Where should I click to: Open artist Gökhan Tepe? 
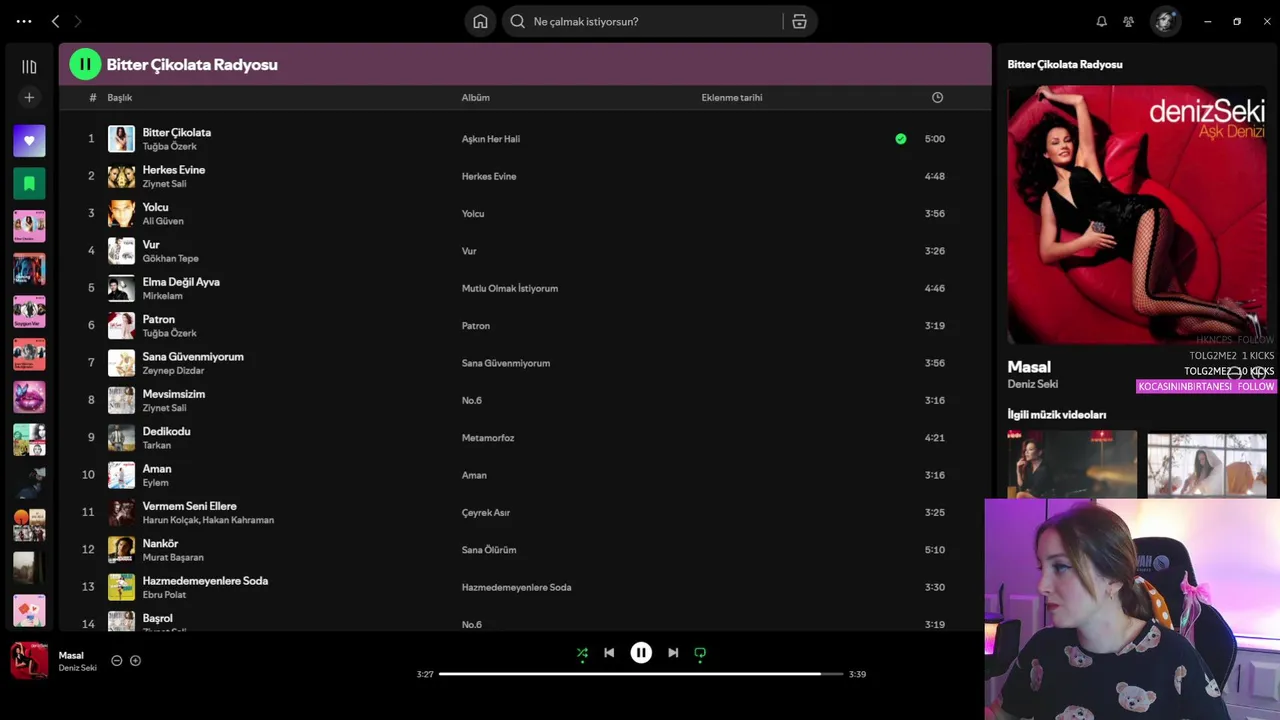coord(170,259)
